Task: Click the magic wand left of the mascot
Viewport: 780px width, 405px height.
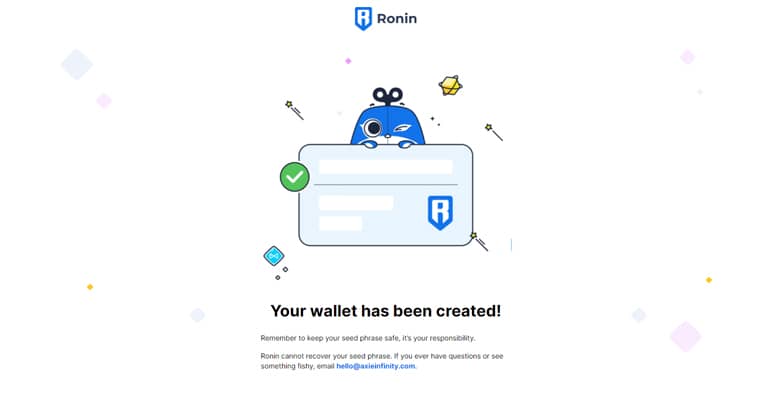Action: point(294,110)
